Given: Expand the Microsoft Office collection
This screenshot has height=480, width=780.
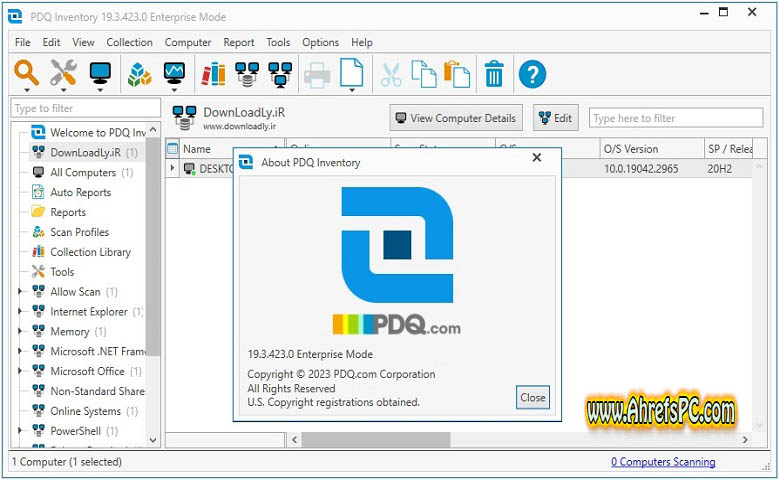Looking at the screenshot, I should pos(20,371).
